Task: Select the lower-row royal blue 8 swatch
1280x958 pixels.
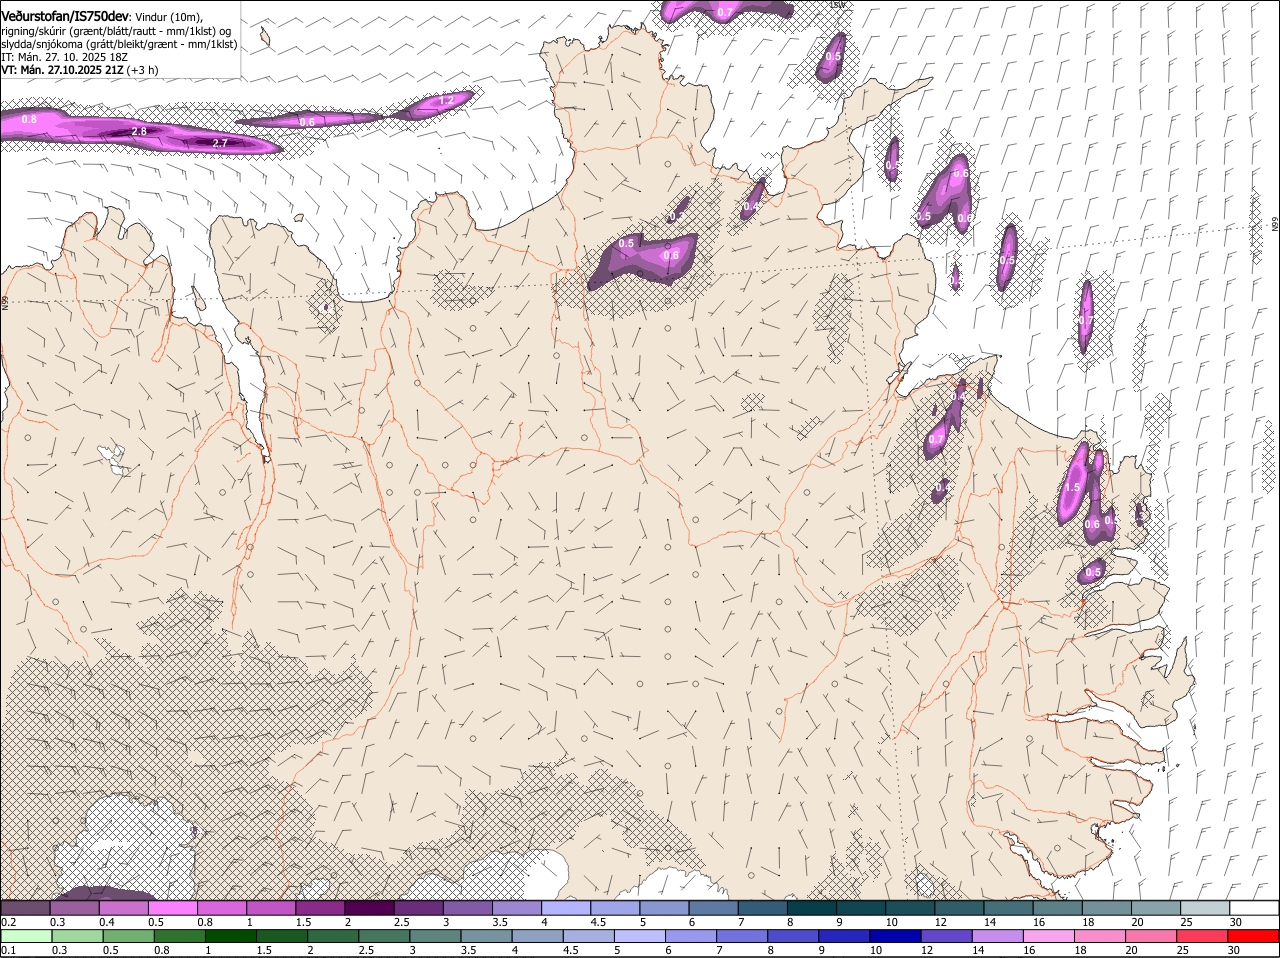Action: (x=793, y=936)
